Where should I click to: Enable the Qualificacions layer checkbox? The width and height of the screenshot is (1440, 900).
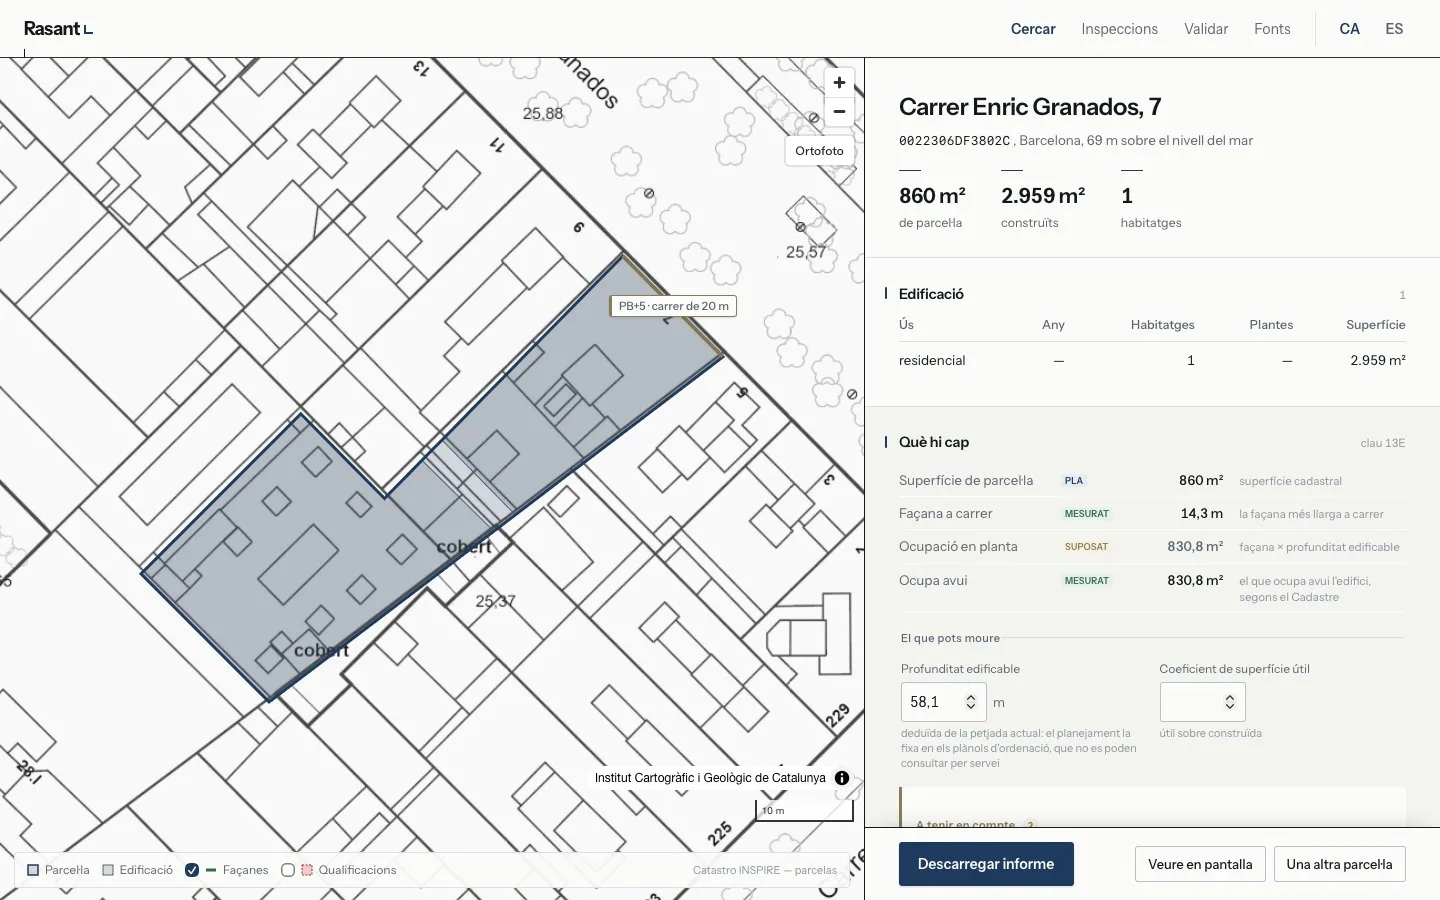(x=288, y=870)
